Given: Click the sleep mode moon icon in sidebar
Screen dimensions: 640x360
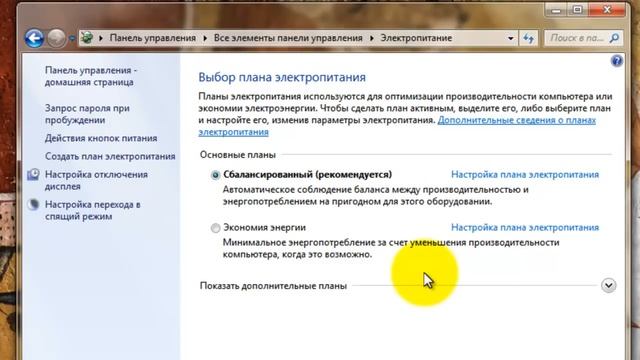Looking at the screenshot, I should pos(33,204).
